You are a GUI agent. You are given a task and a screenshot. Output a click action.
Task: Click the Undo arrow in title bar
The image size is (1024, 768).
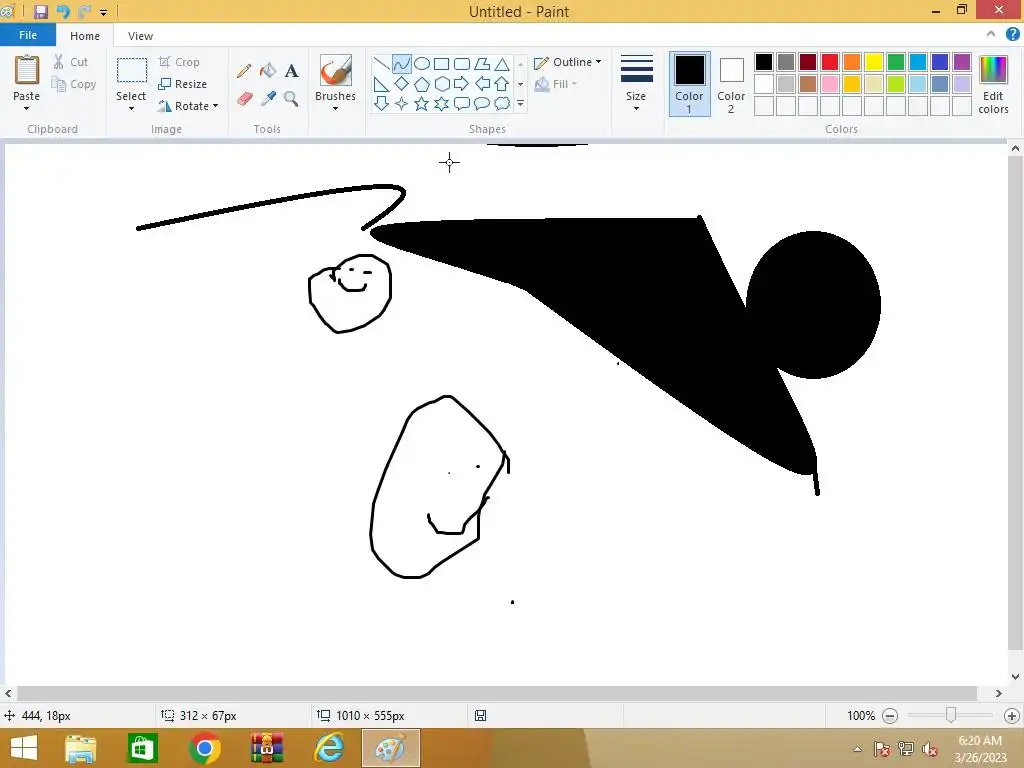(x=63, y=12)
